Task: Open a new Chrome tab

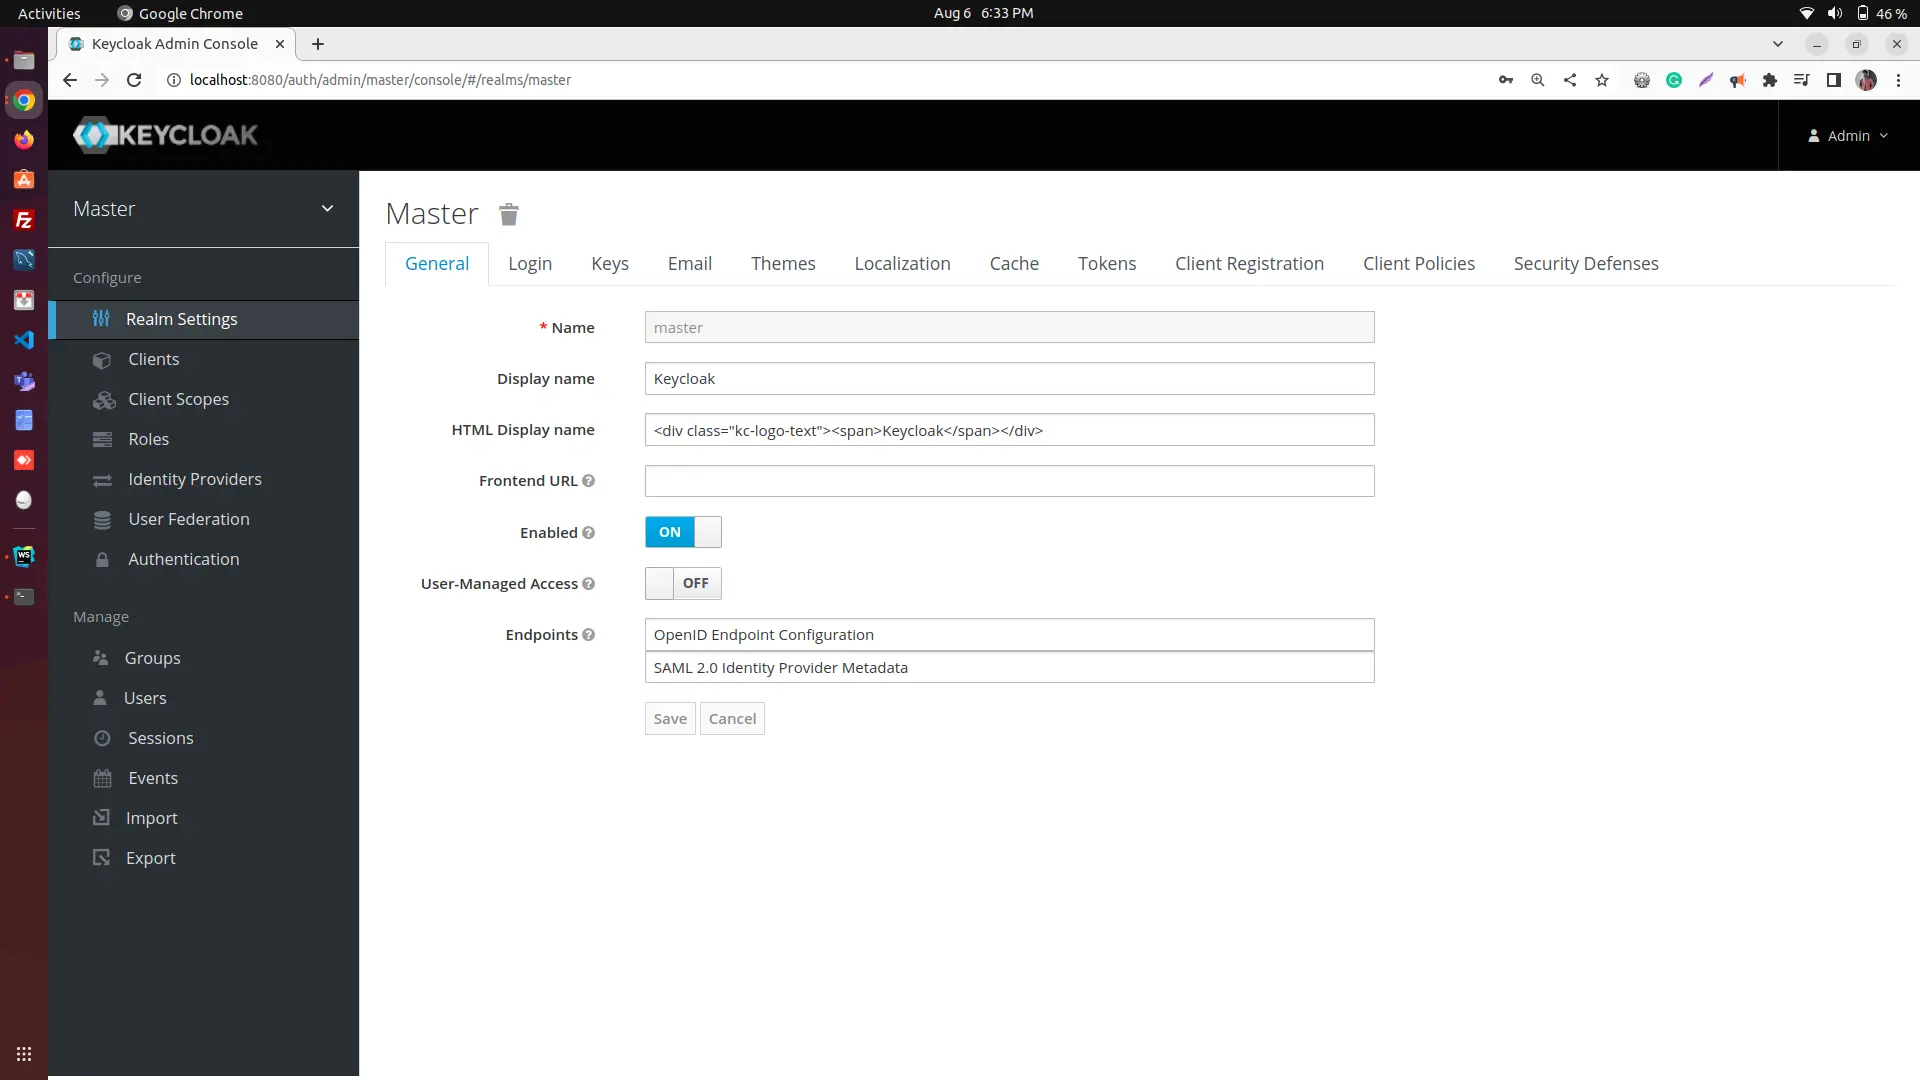Action: (x=318, y=44)
